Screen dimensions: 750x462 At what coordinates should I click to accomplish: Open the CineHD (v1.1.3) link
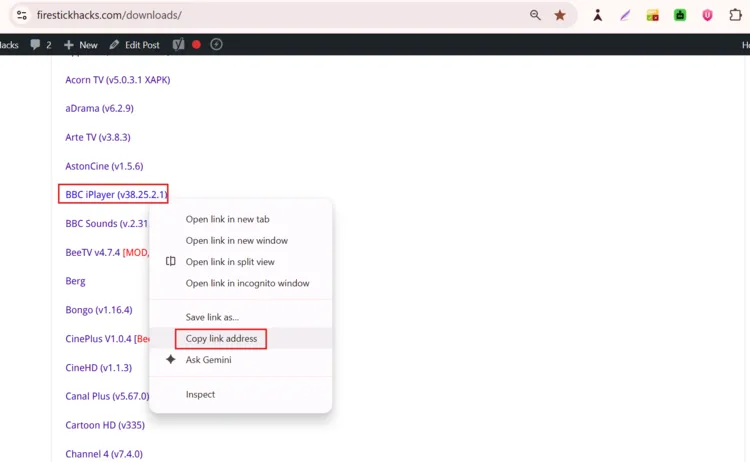(99, 368)
